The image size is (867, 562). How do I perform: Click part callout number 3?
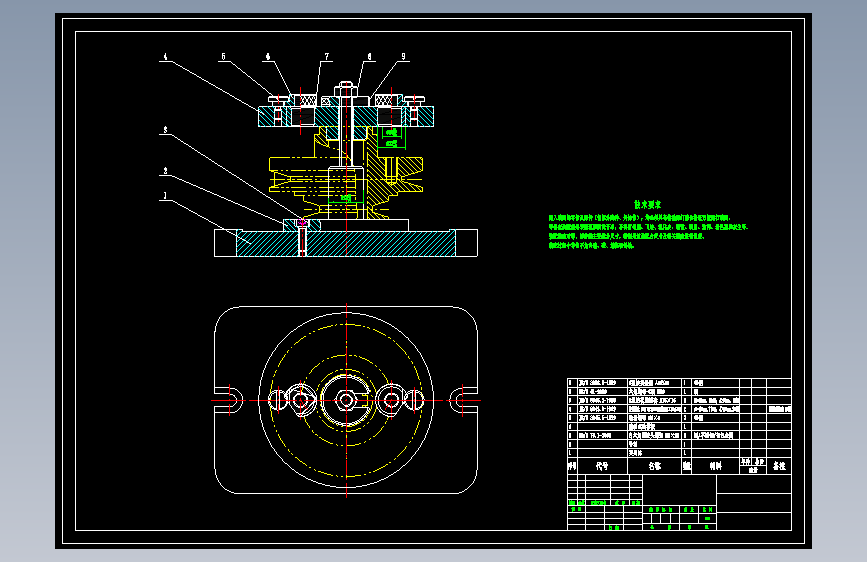[x=165, y=130]
